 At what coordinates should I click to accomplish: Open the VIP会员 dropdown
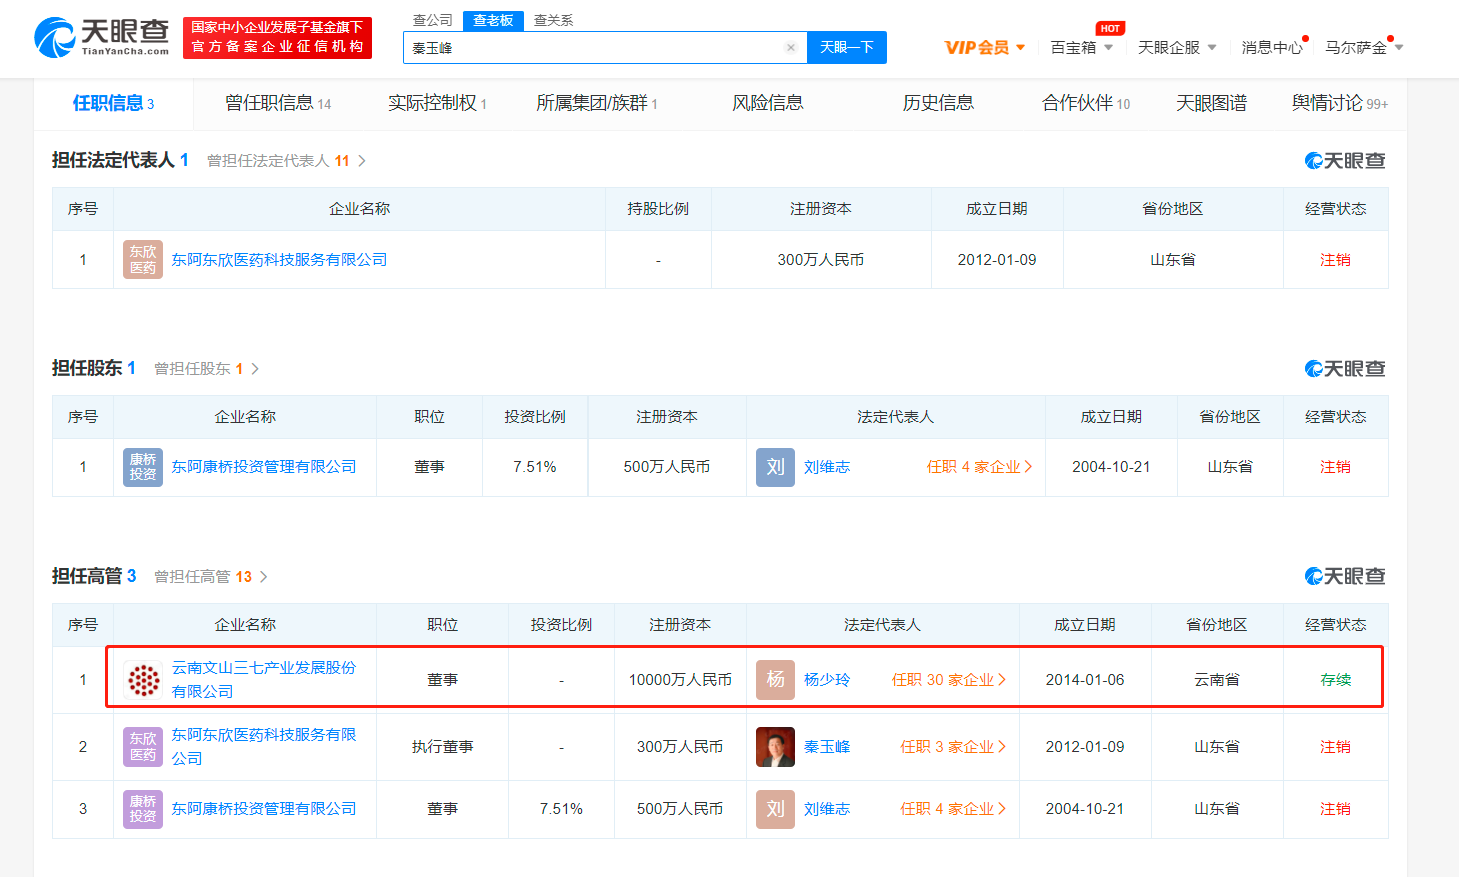(x=985, y=47)
